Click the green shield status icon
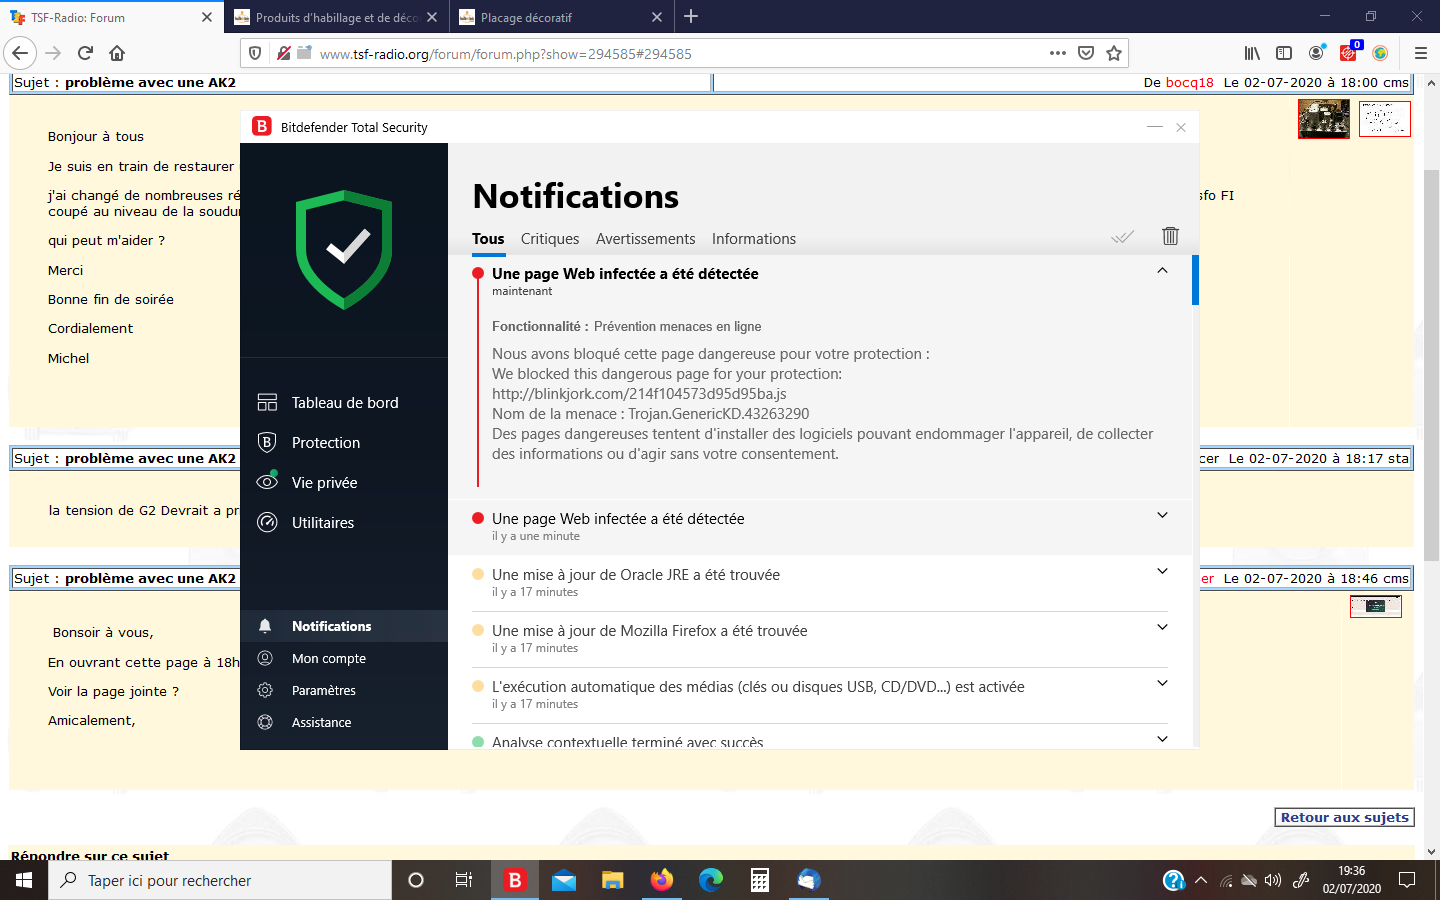 (344, 249)
